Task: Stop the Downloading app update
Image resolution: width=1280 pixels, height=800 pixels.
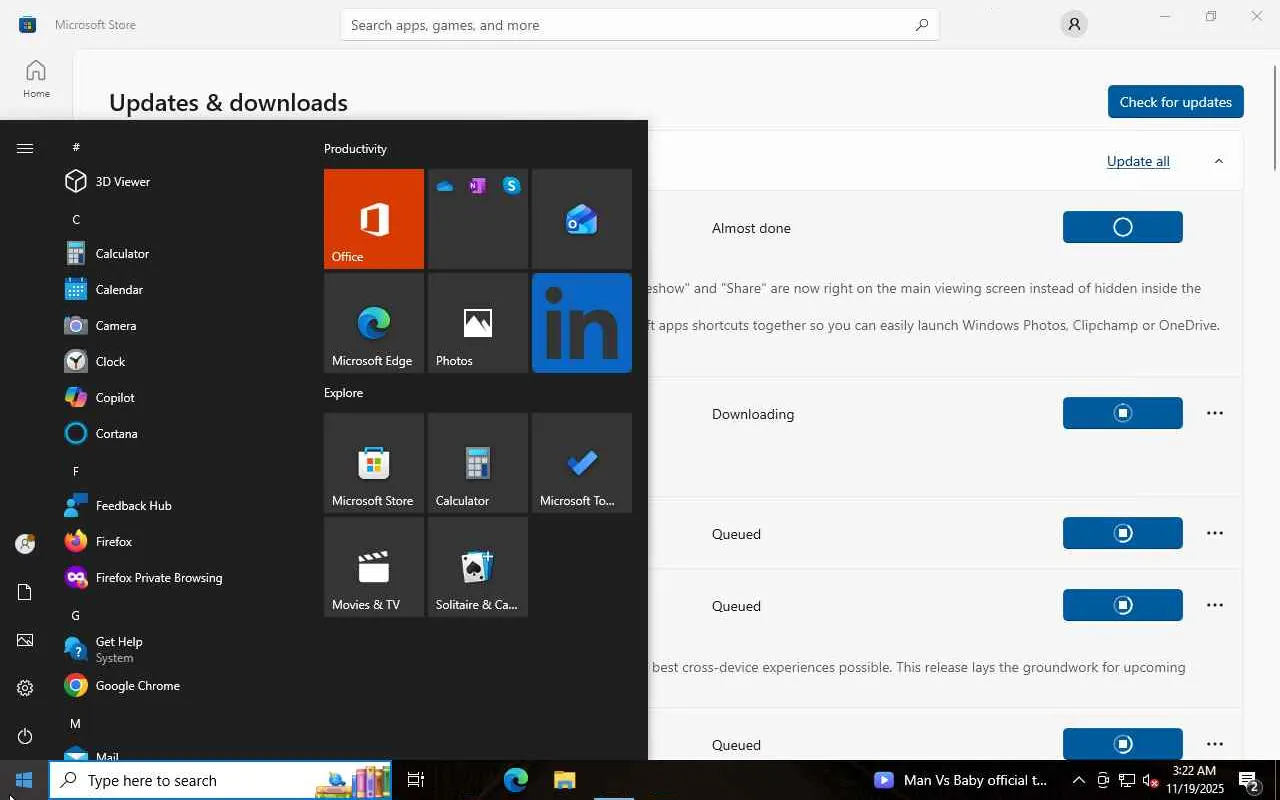Action: [x=1123, y=413]
